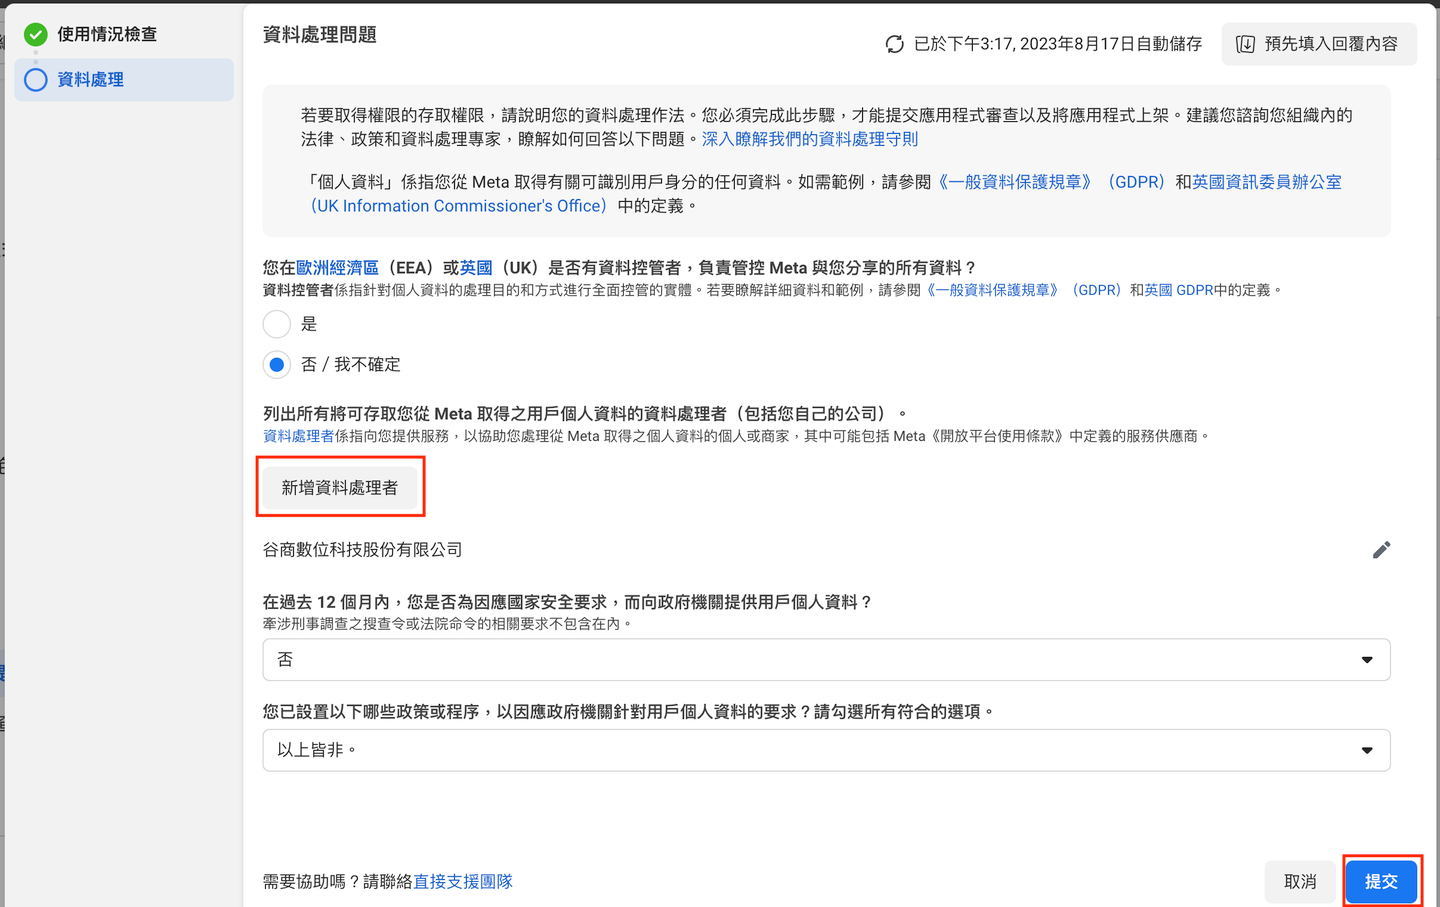This screenshot has width=1440, height=907.
Task: Click the autosave refresh icon
Action: click(895, 44)
